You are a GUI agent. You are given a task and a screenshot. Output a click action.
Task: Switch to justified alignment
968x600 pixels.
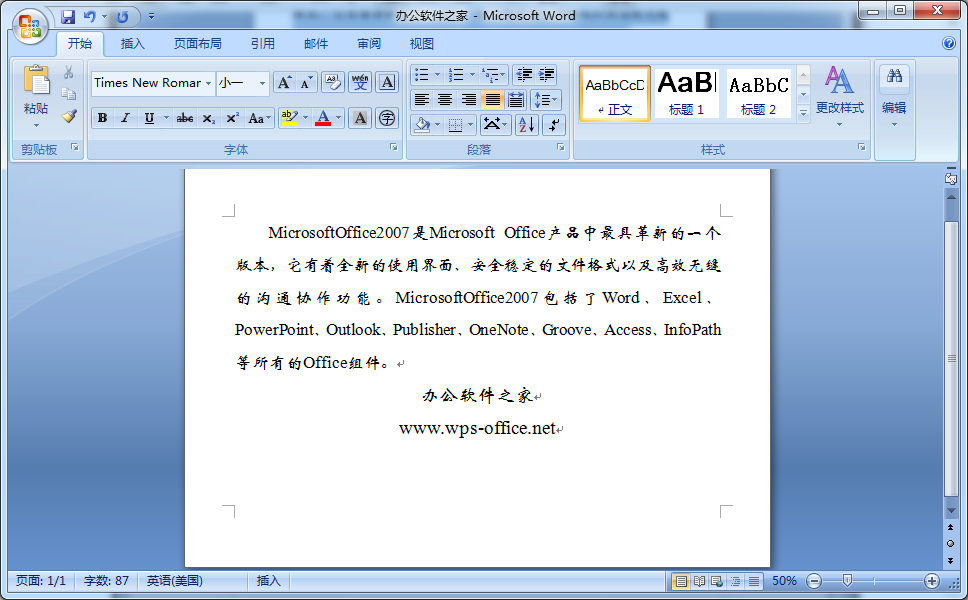[x=493, y=100]
